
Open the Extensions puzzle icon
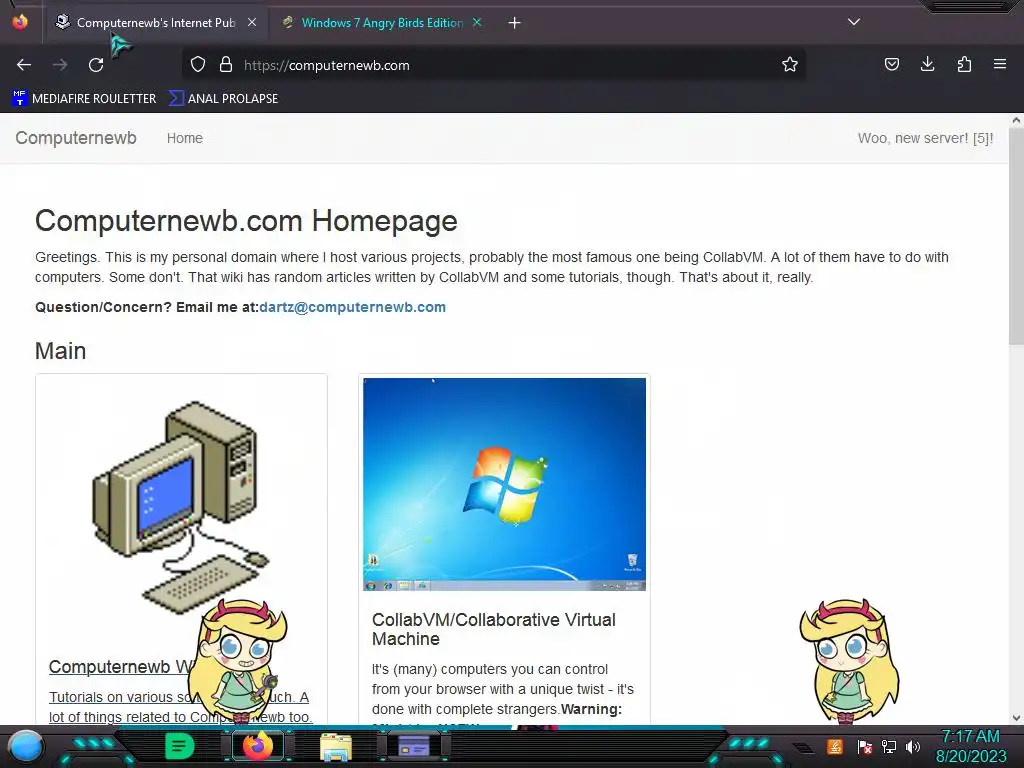[x=964, y=64]
